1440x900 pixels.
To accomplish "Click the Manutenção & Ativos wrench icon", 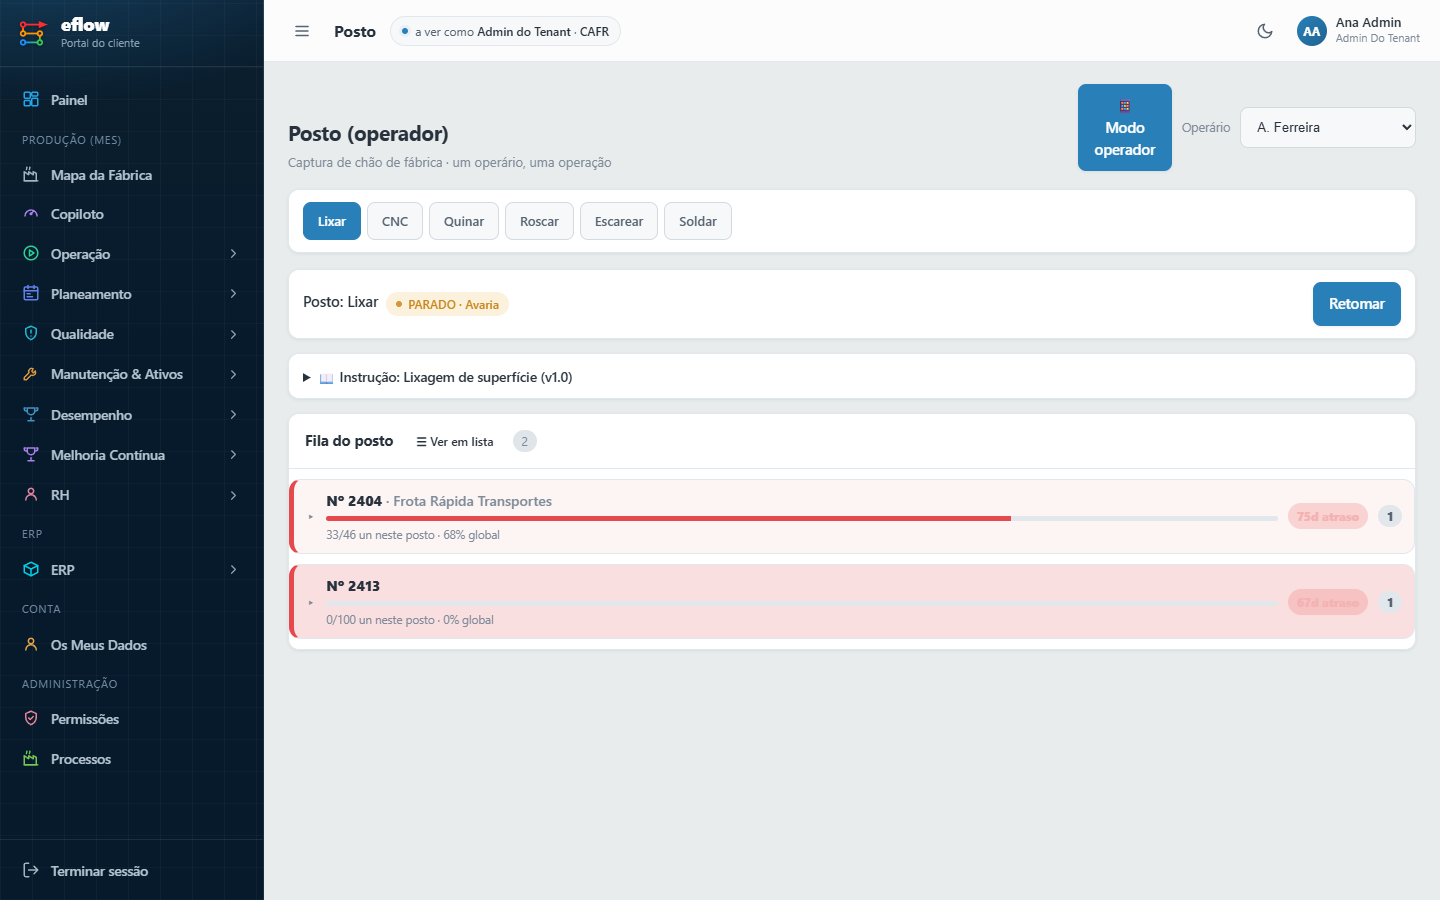I will (31, 374).
